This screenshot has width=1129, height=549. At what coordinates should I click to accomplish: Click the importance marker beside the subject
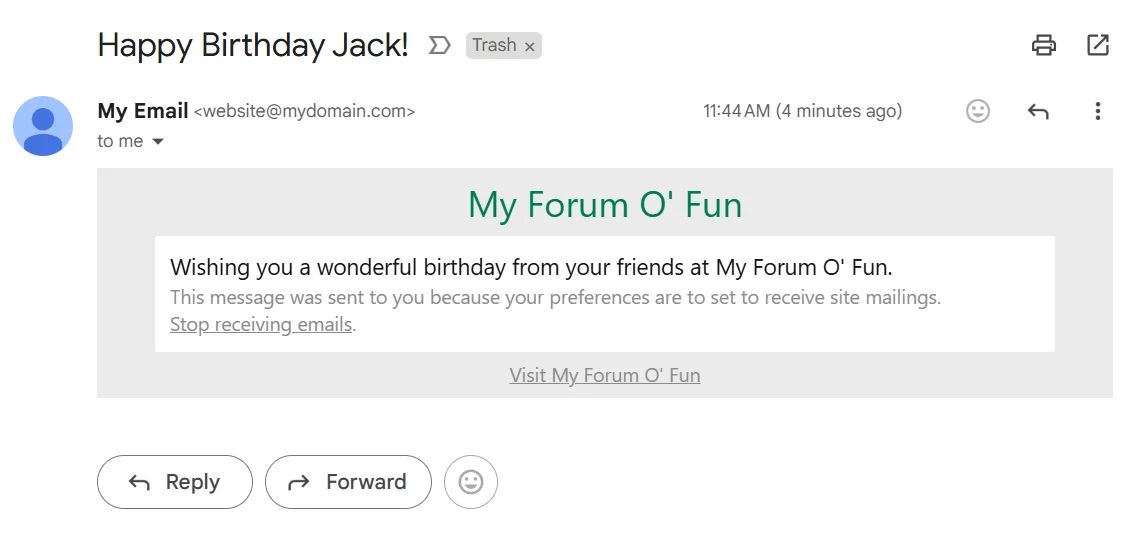pyautogui.click(x=439, y=45)
